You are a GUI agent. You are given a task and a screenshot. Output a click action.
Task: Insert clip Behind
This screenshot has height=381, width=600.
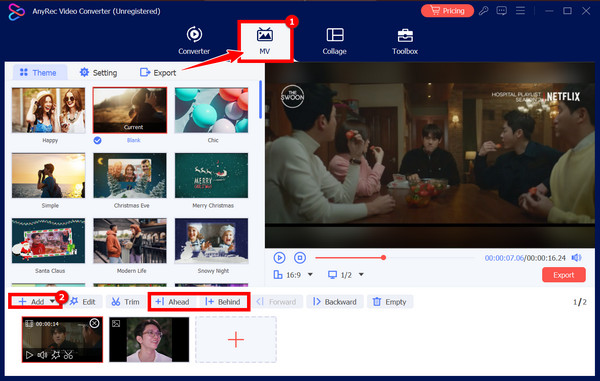(x=223, y=301)
